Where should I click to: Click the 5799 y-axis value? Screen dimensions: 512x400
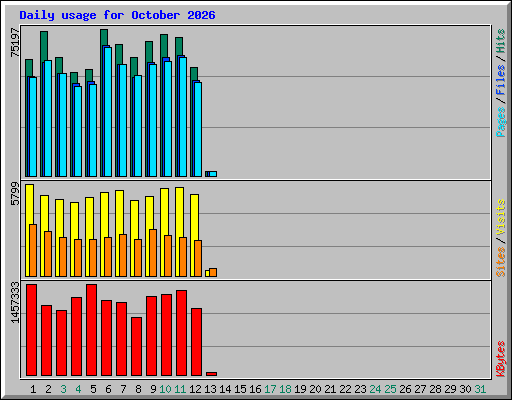tap(15, 194)
